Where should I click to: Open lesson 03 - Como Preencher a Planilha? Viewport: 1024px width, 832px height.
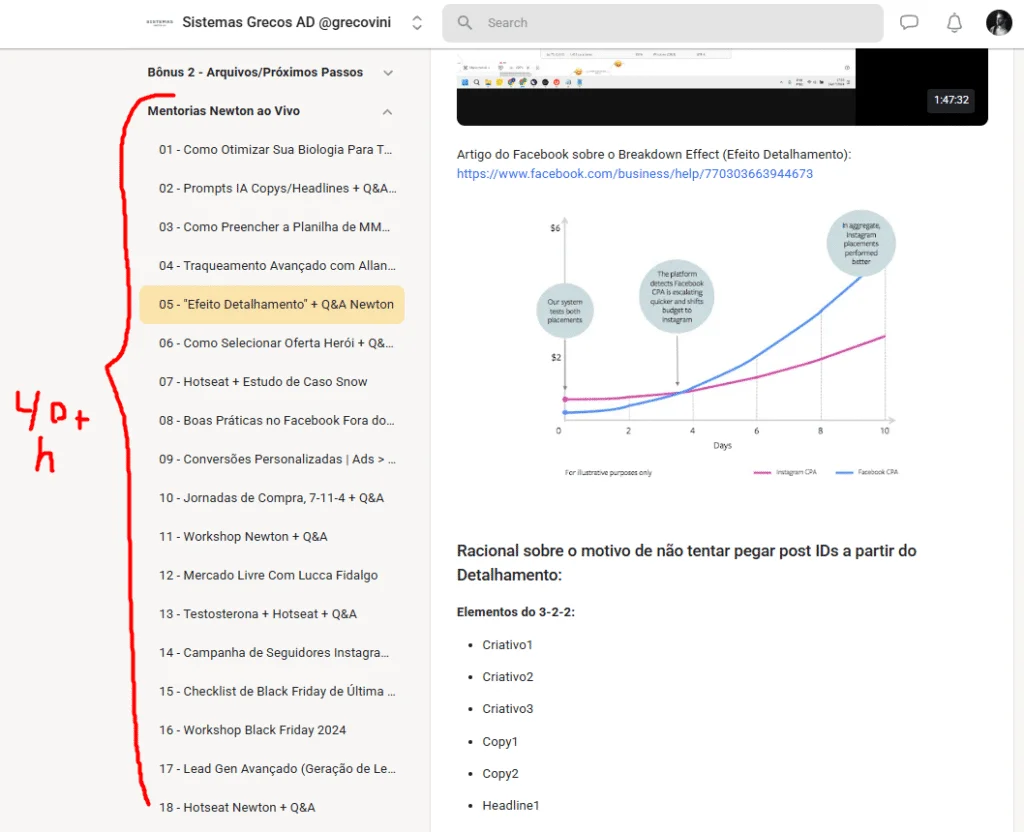[272, 227]
